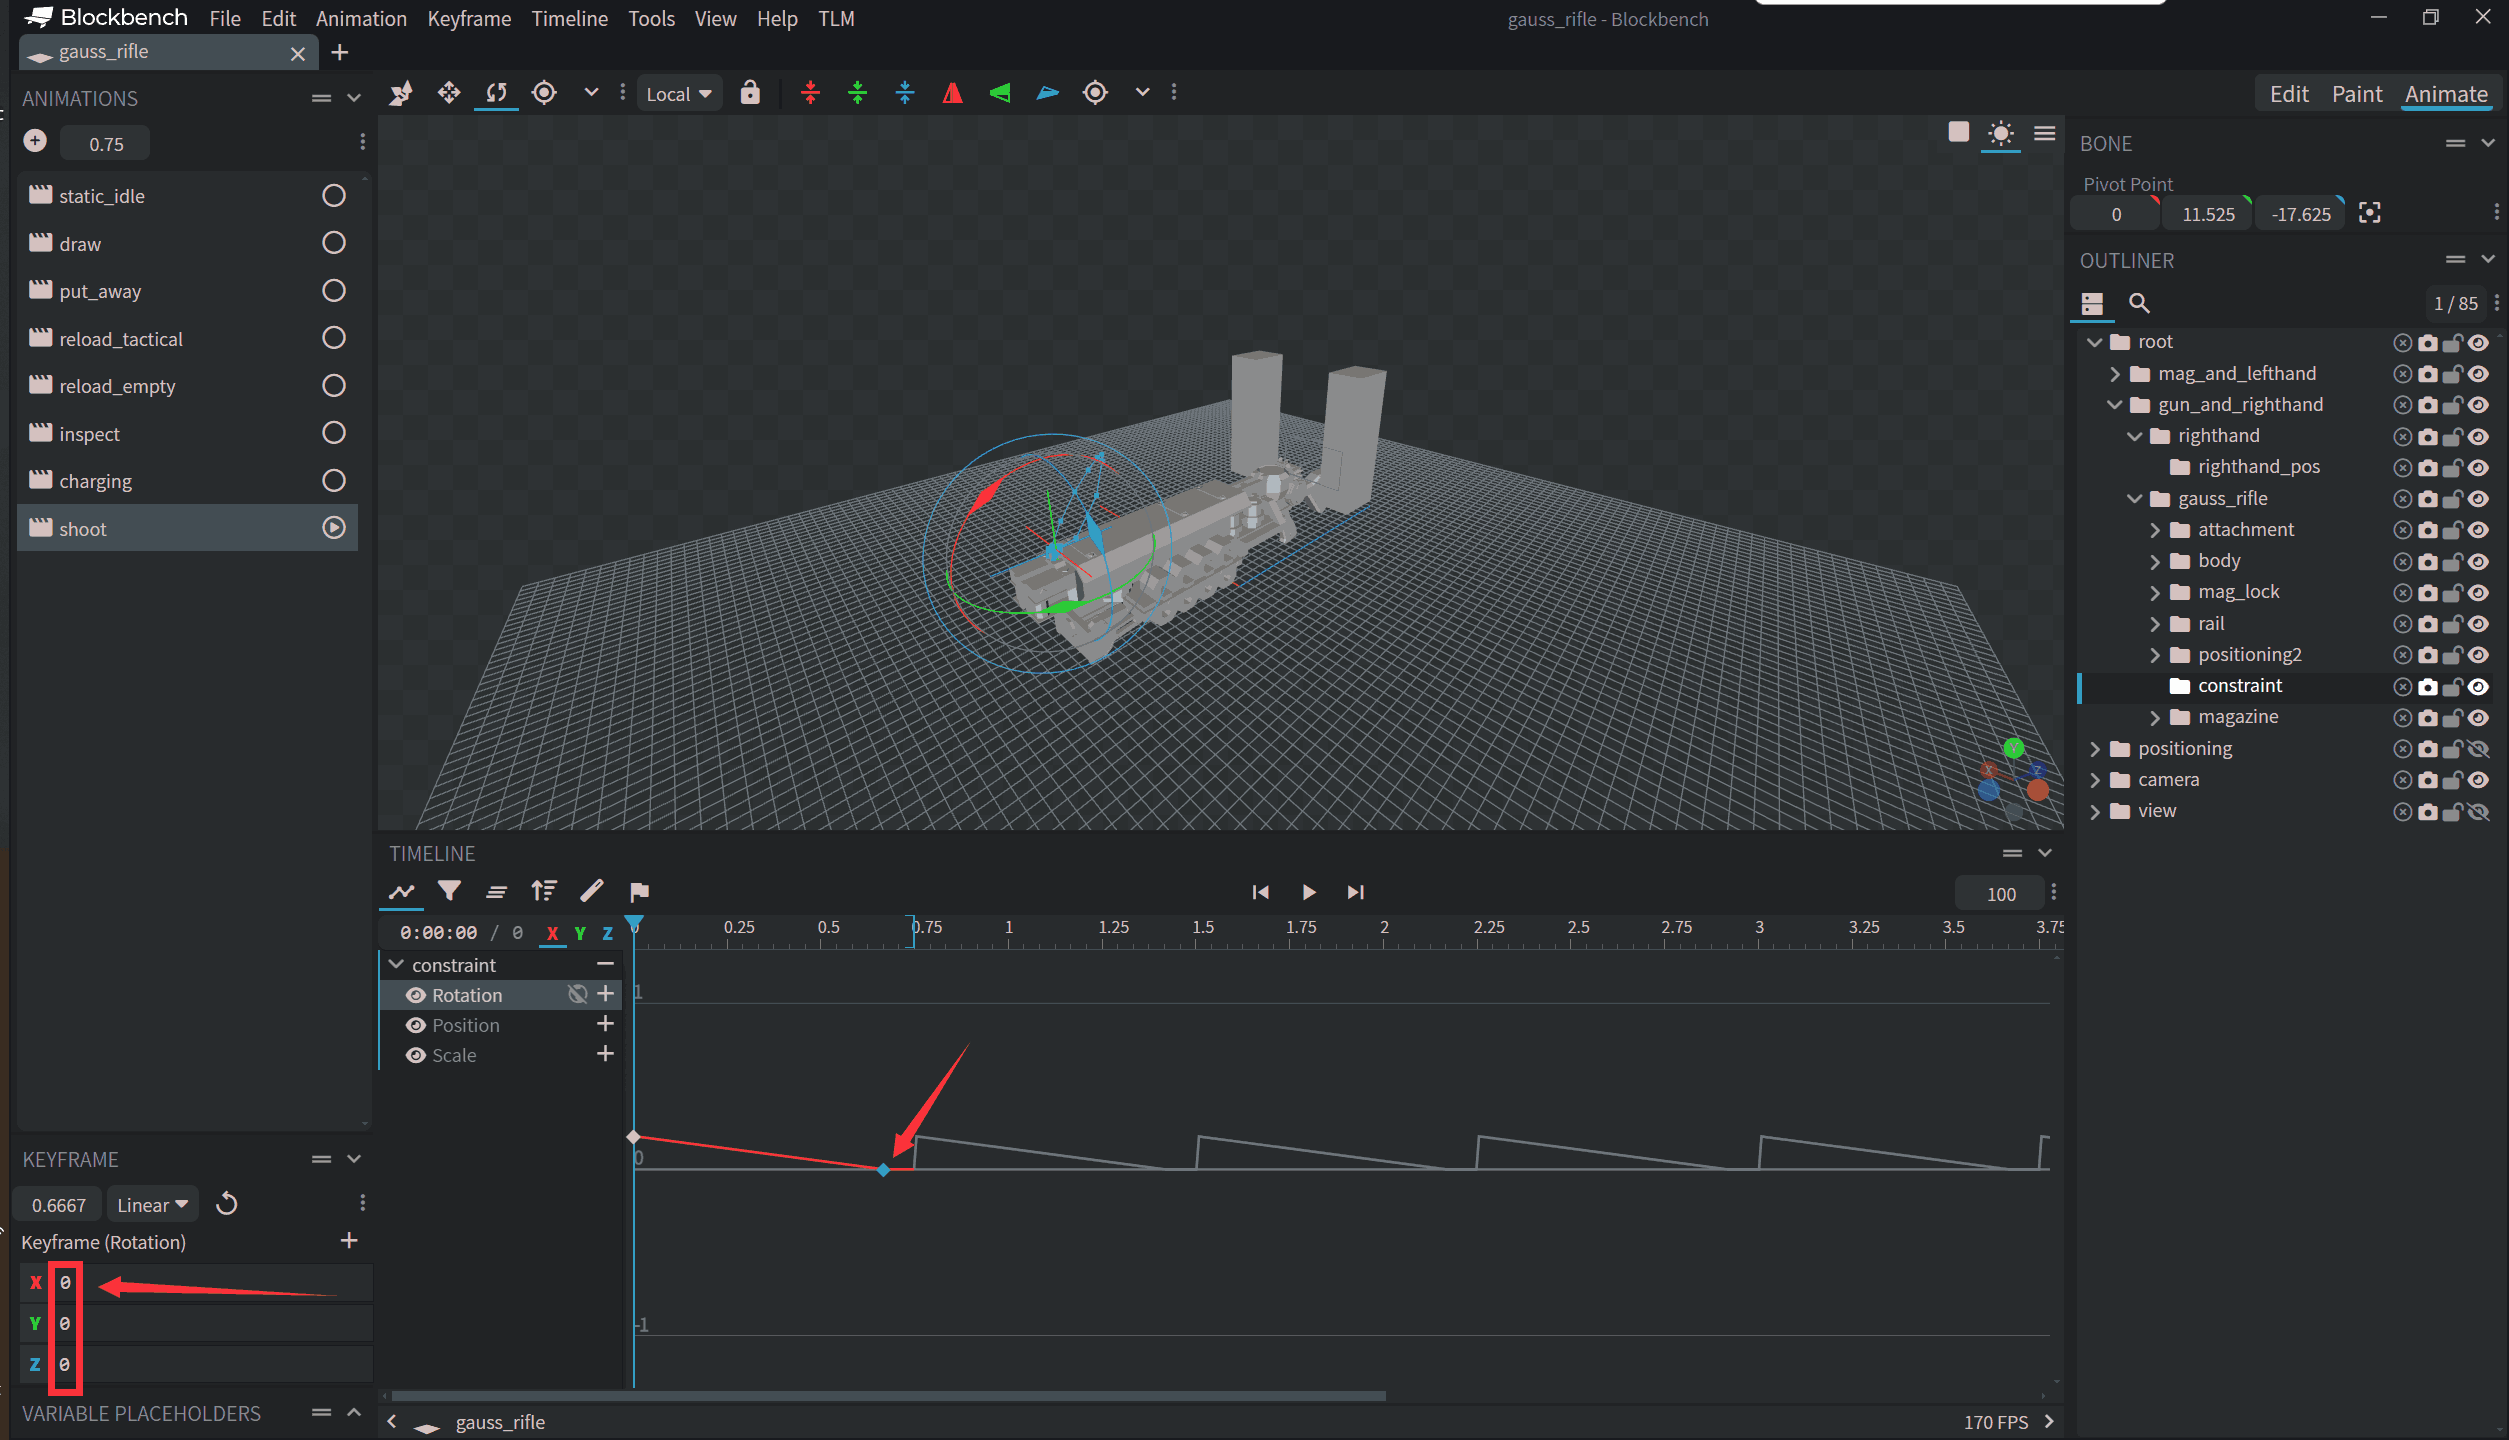Reset keyframe with circular arrow icon
This screenshot has width=2509, height=1440.
point(227,1203)
